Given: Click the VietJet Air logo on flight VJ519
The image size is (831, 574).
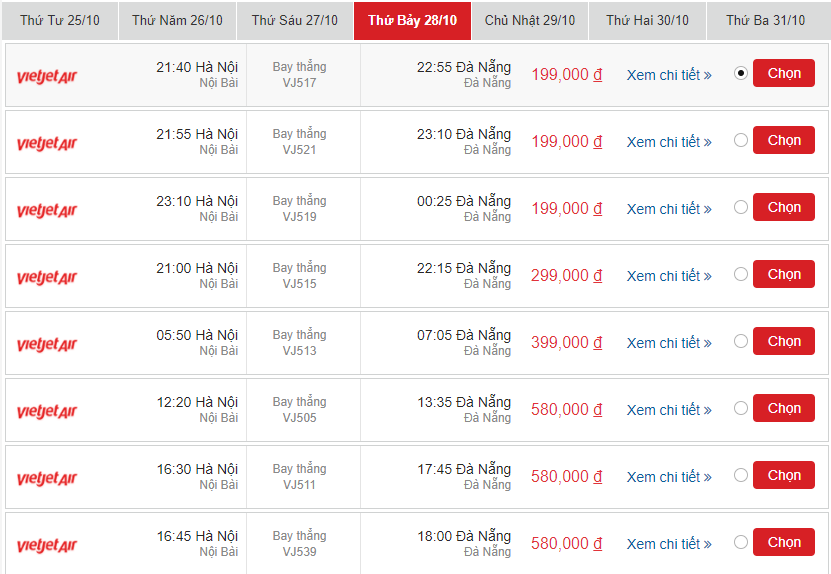Looking at the screenshot, I should [47, 210].
